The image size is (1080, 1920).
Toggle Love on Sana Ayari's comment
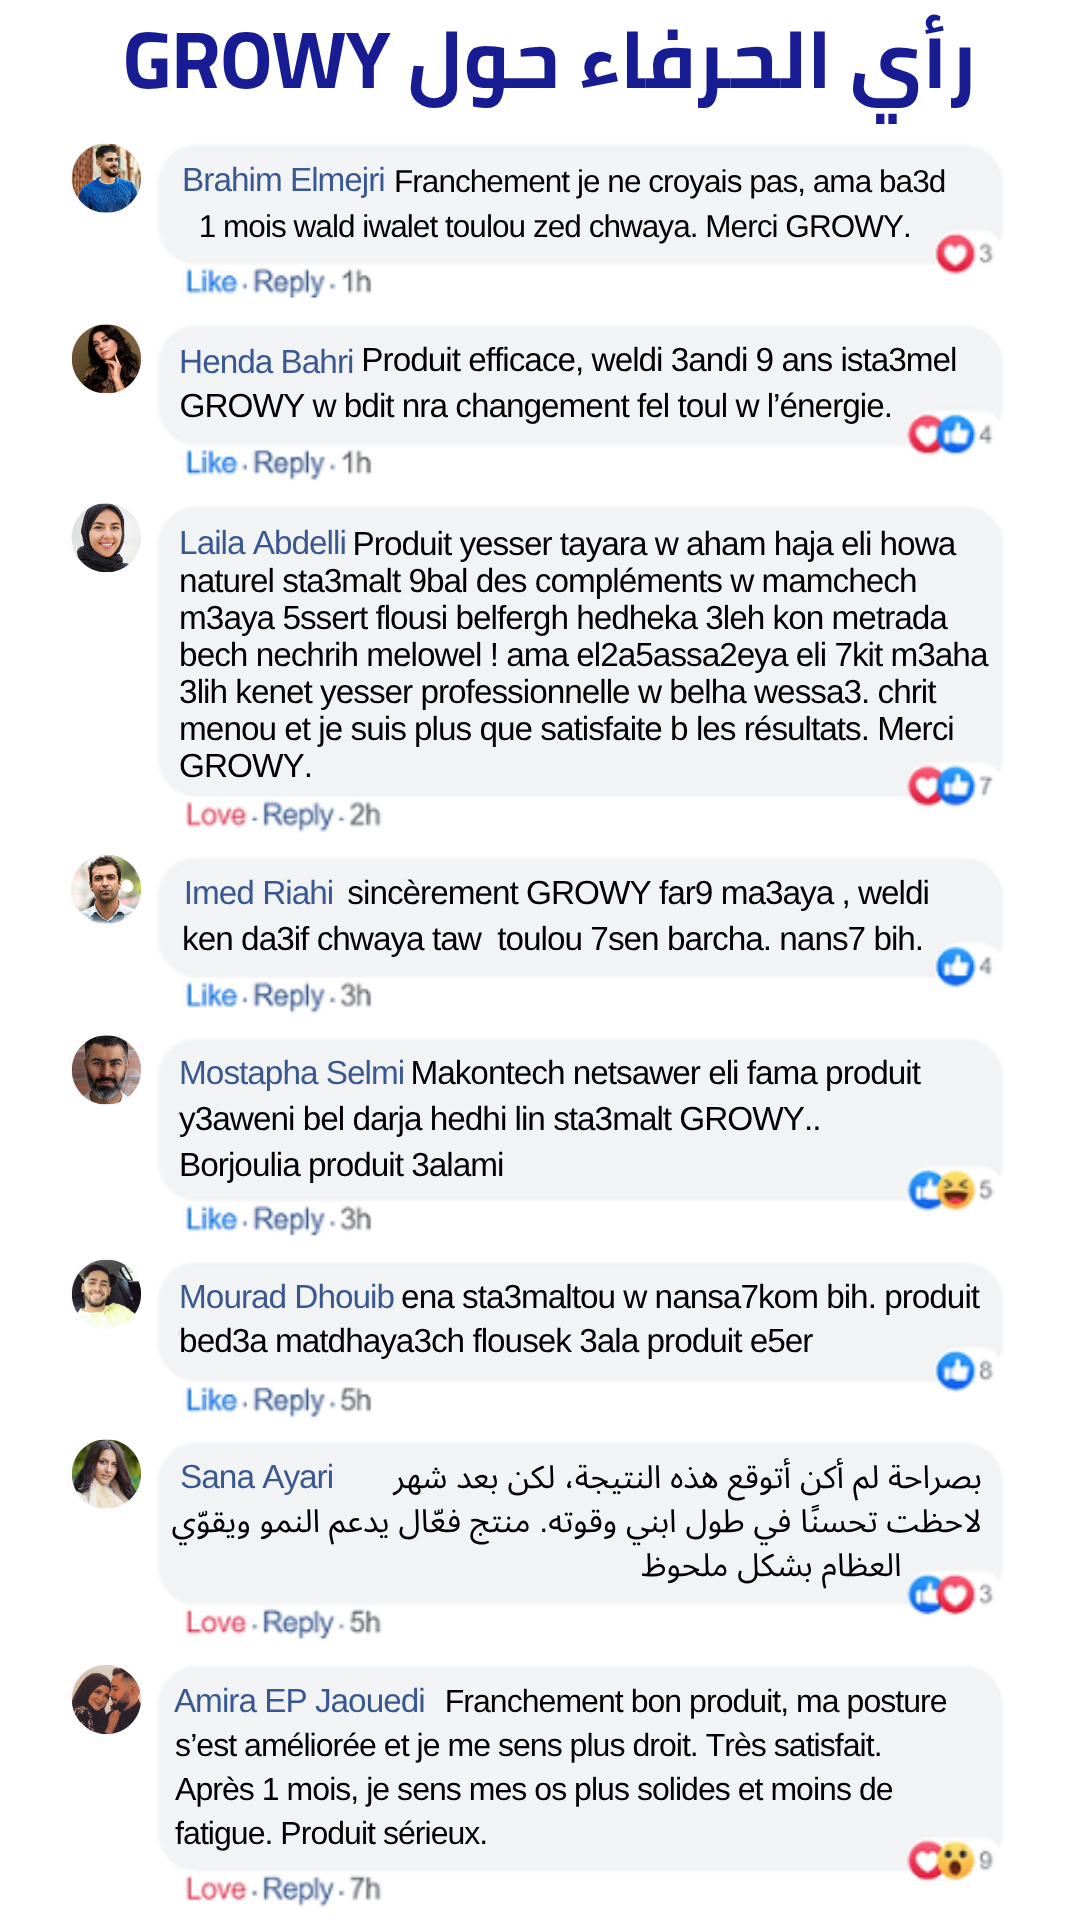click(215, 1622)
